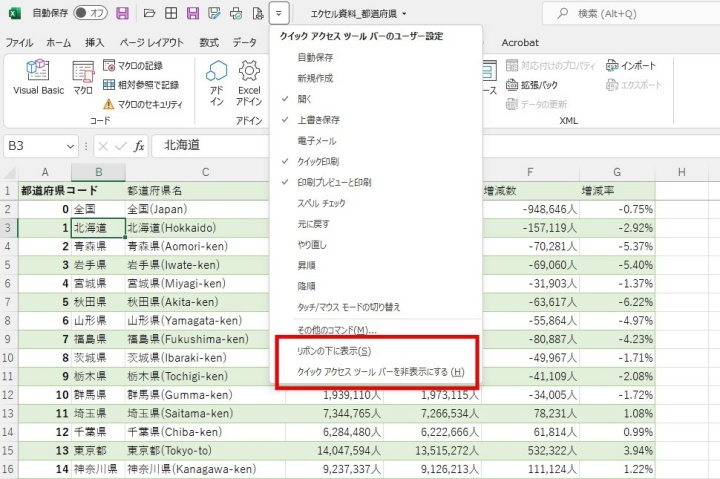Click the Quick Print icon in Quick Access
This screenshot has width=720, height=479.
(236, 13)
